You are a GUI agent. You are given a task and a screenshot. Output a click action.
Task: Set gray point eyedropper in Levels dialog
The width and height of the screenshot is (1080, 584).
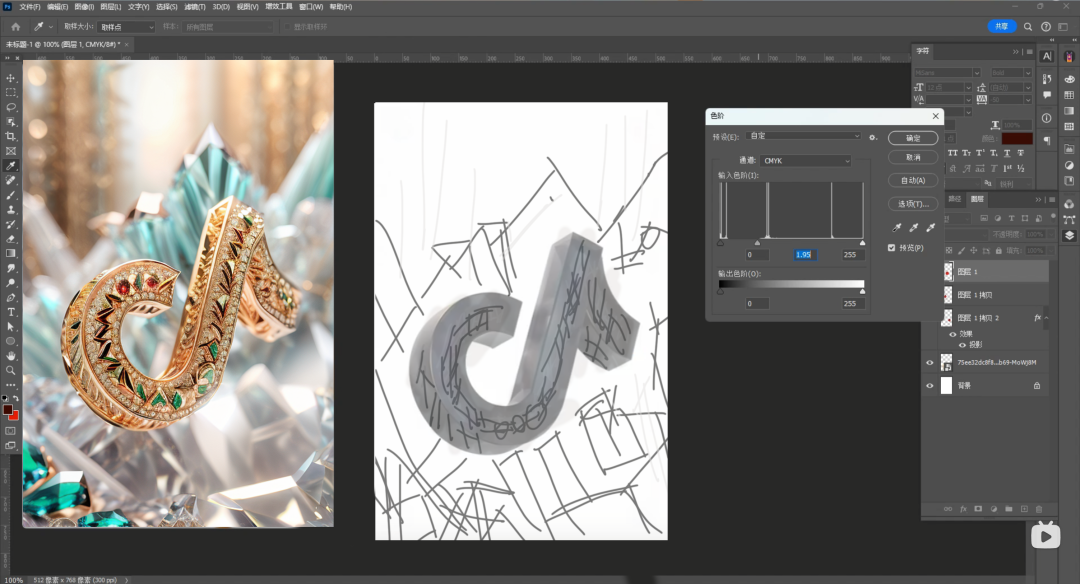click(x=913, y=227)
